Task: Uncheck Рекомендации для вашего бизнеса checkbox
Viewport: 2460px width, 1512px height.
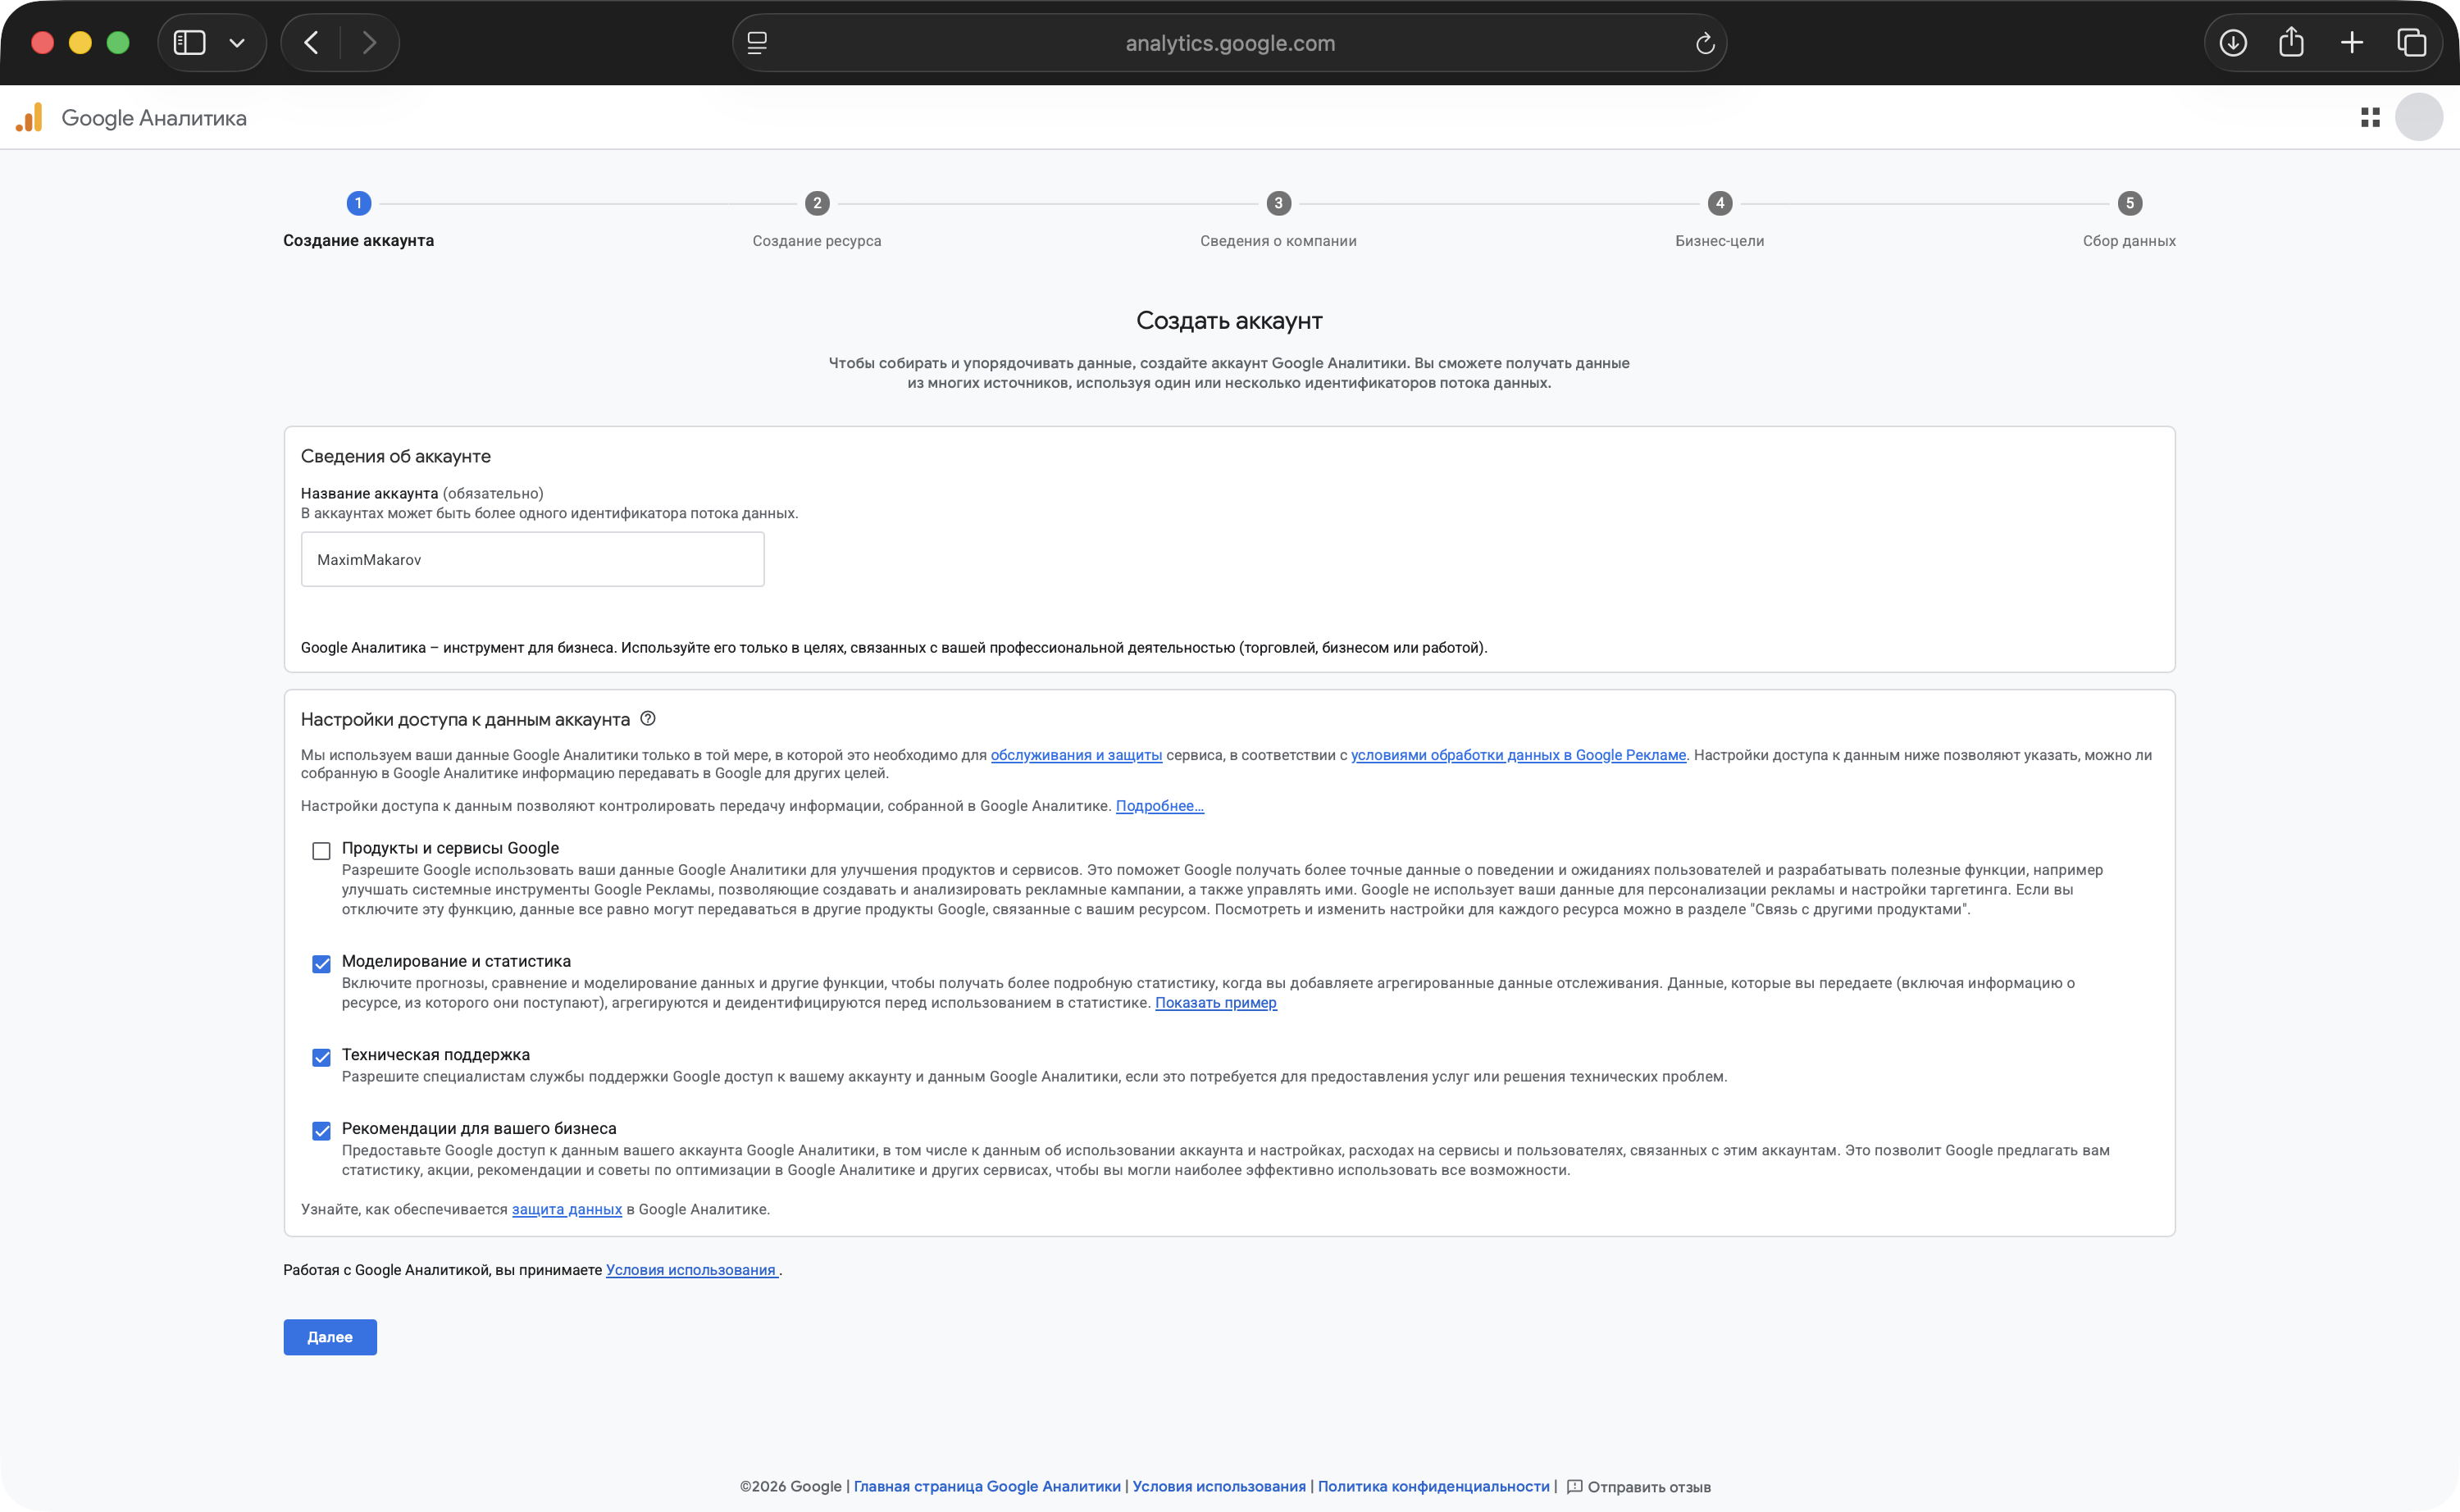Action: [321, 1130]
